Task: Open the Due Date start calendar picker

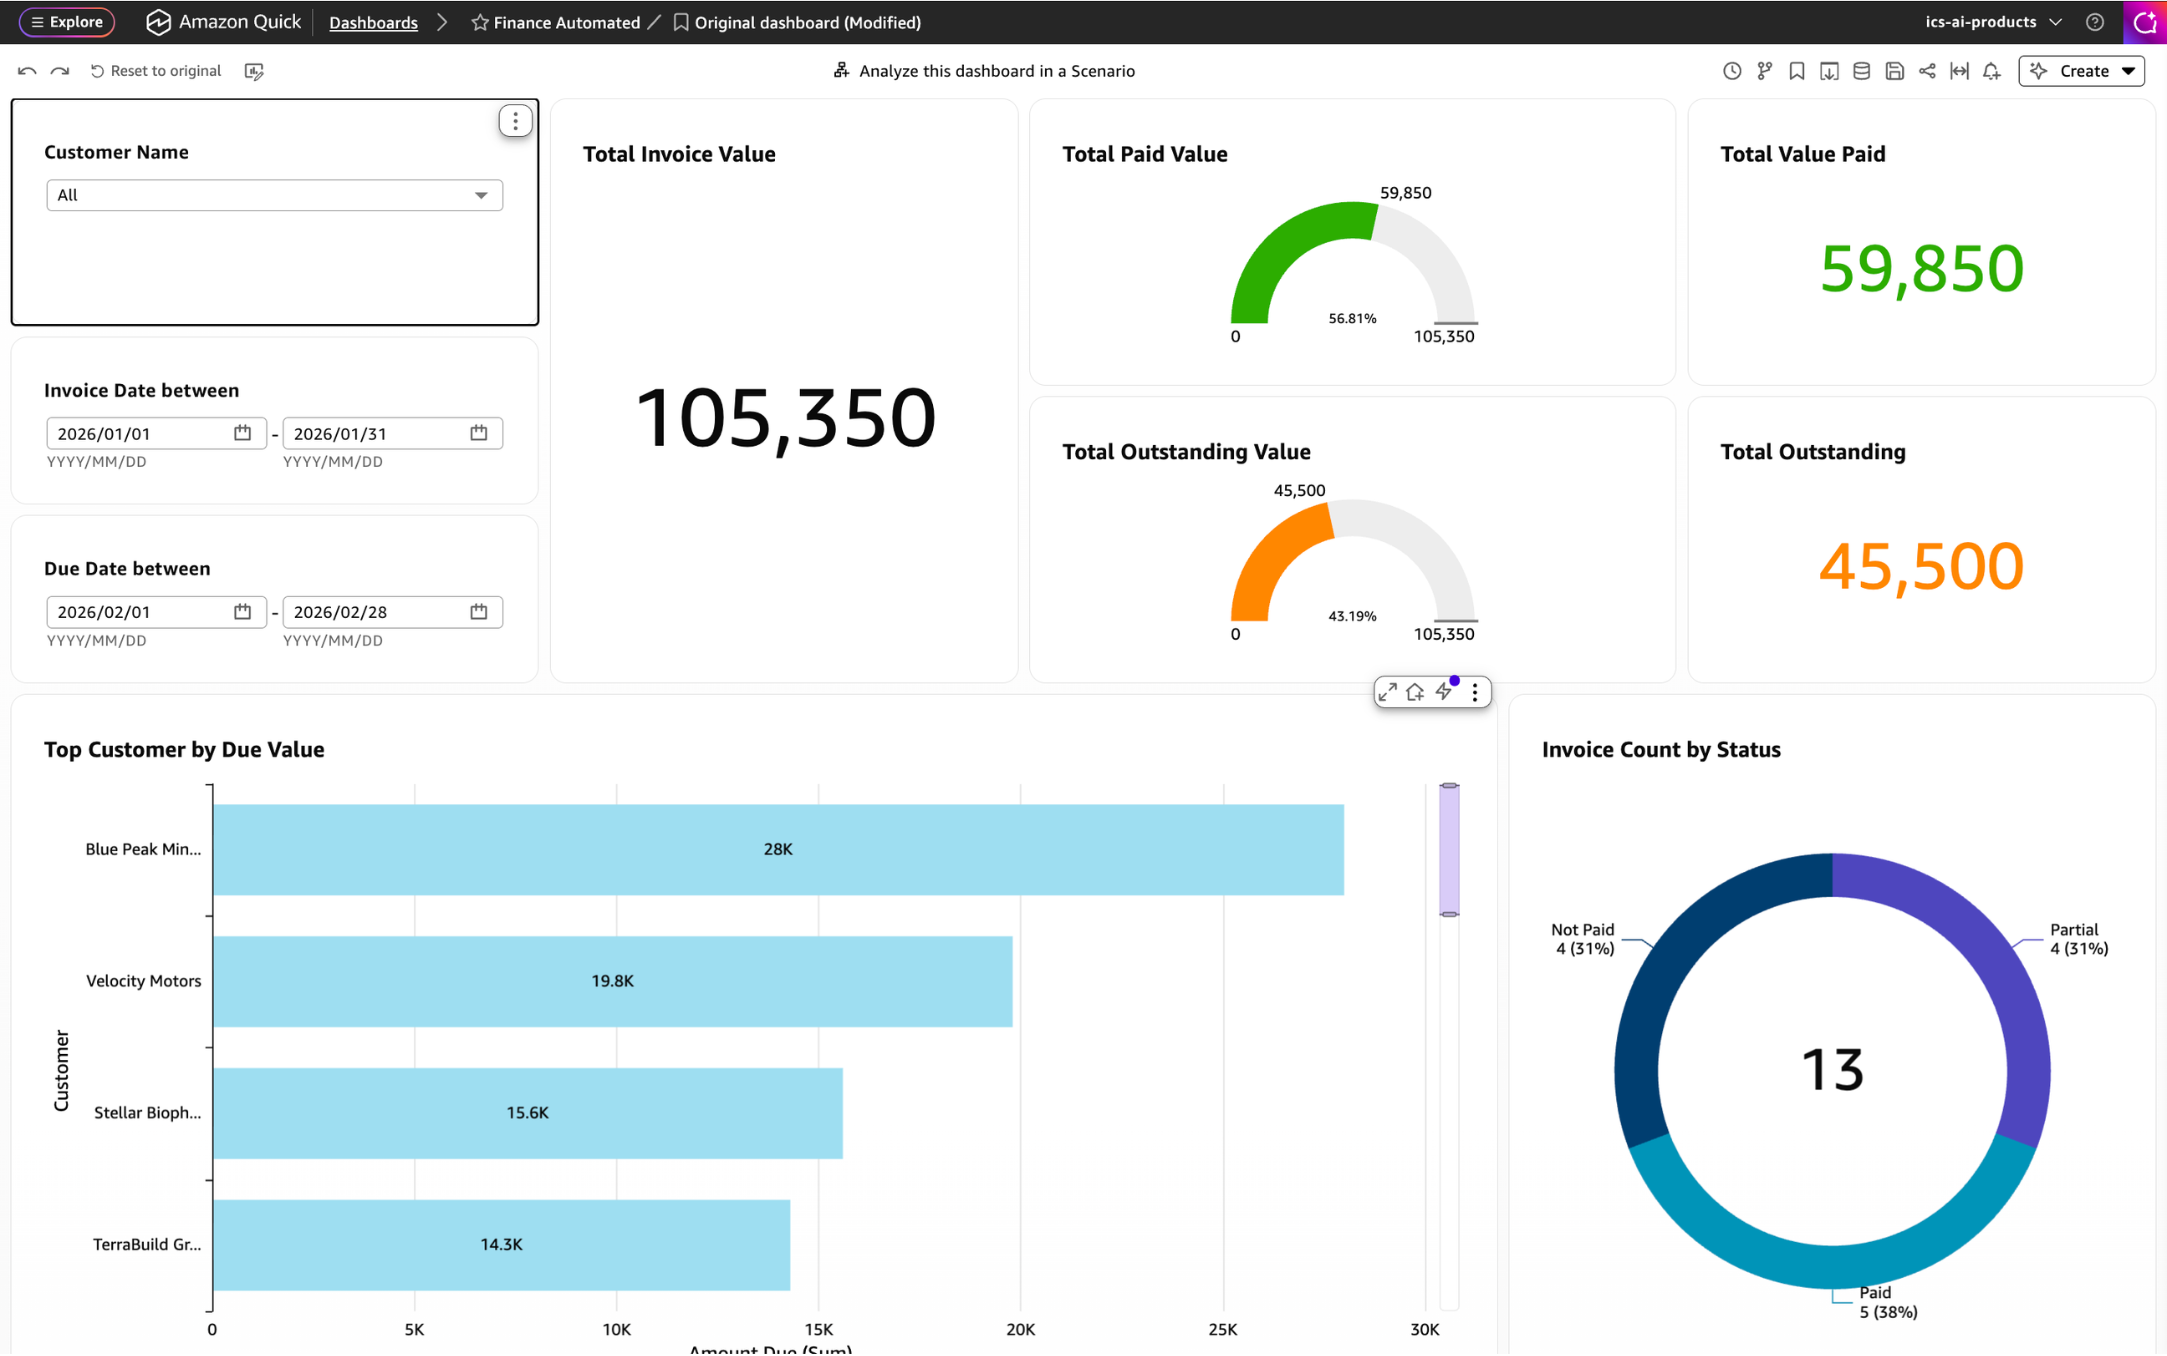Action: pos(242,612)
